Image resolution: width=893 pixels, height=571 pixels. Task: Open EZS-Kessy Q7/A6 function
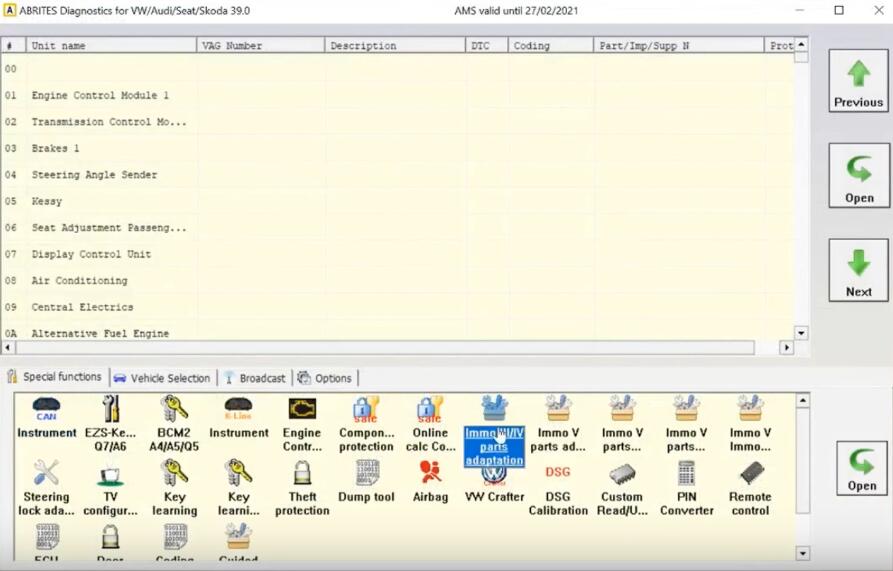coord(110,424)
